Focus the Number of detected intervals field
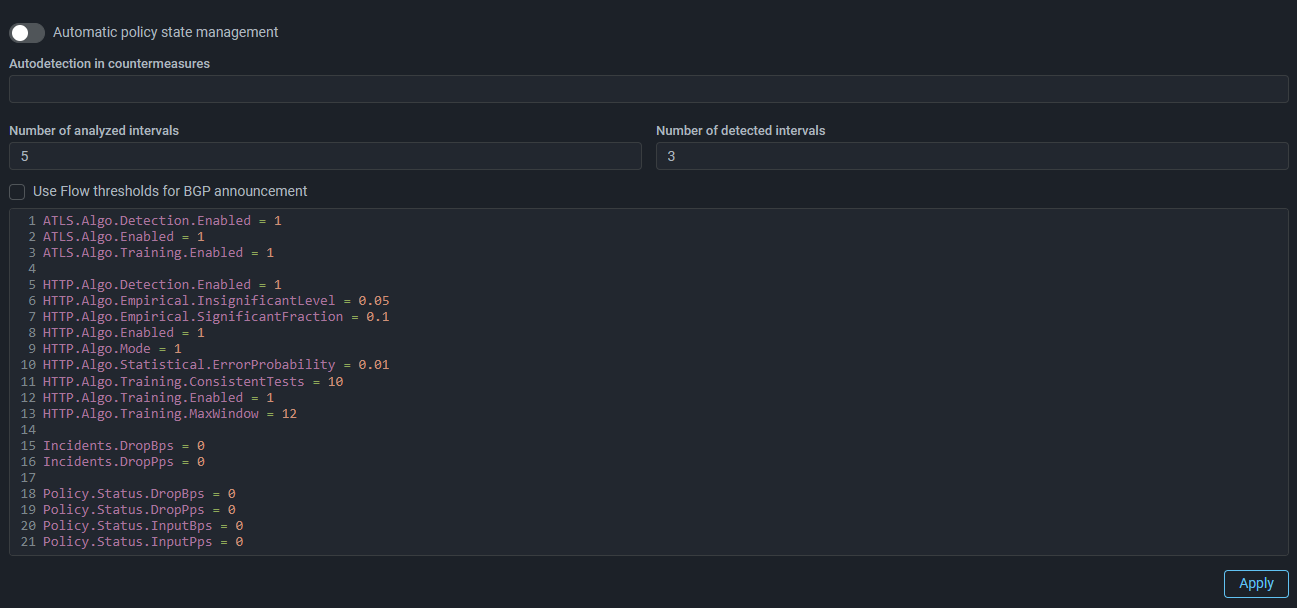 coord(971,156)
